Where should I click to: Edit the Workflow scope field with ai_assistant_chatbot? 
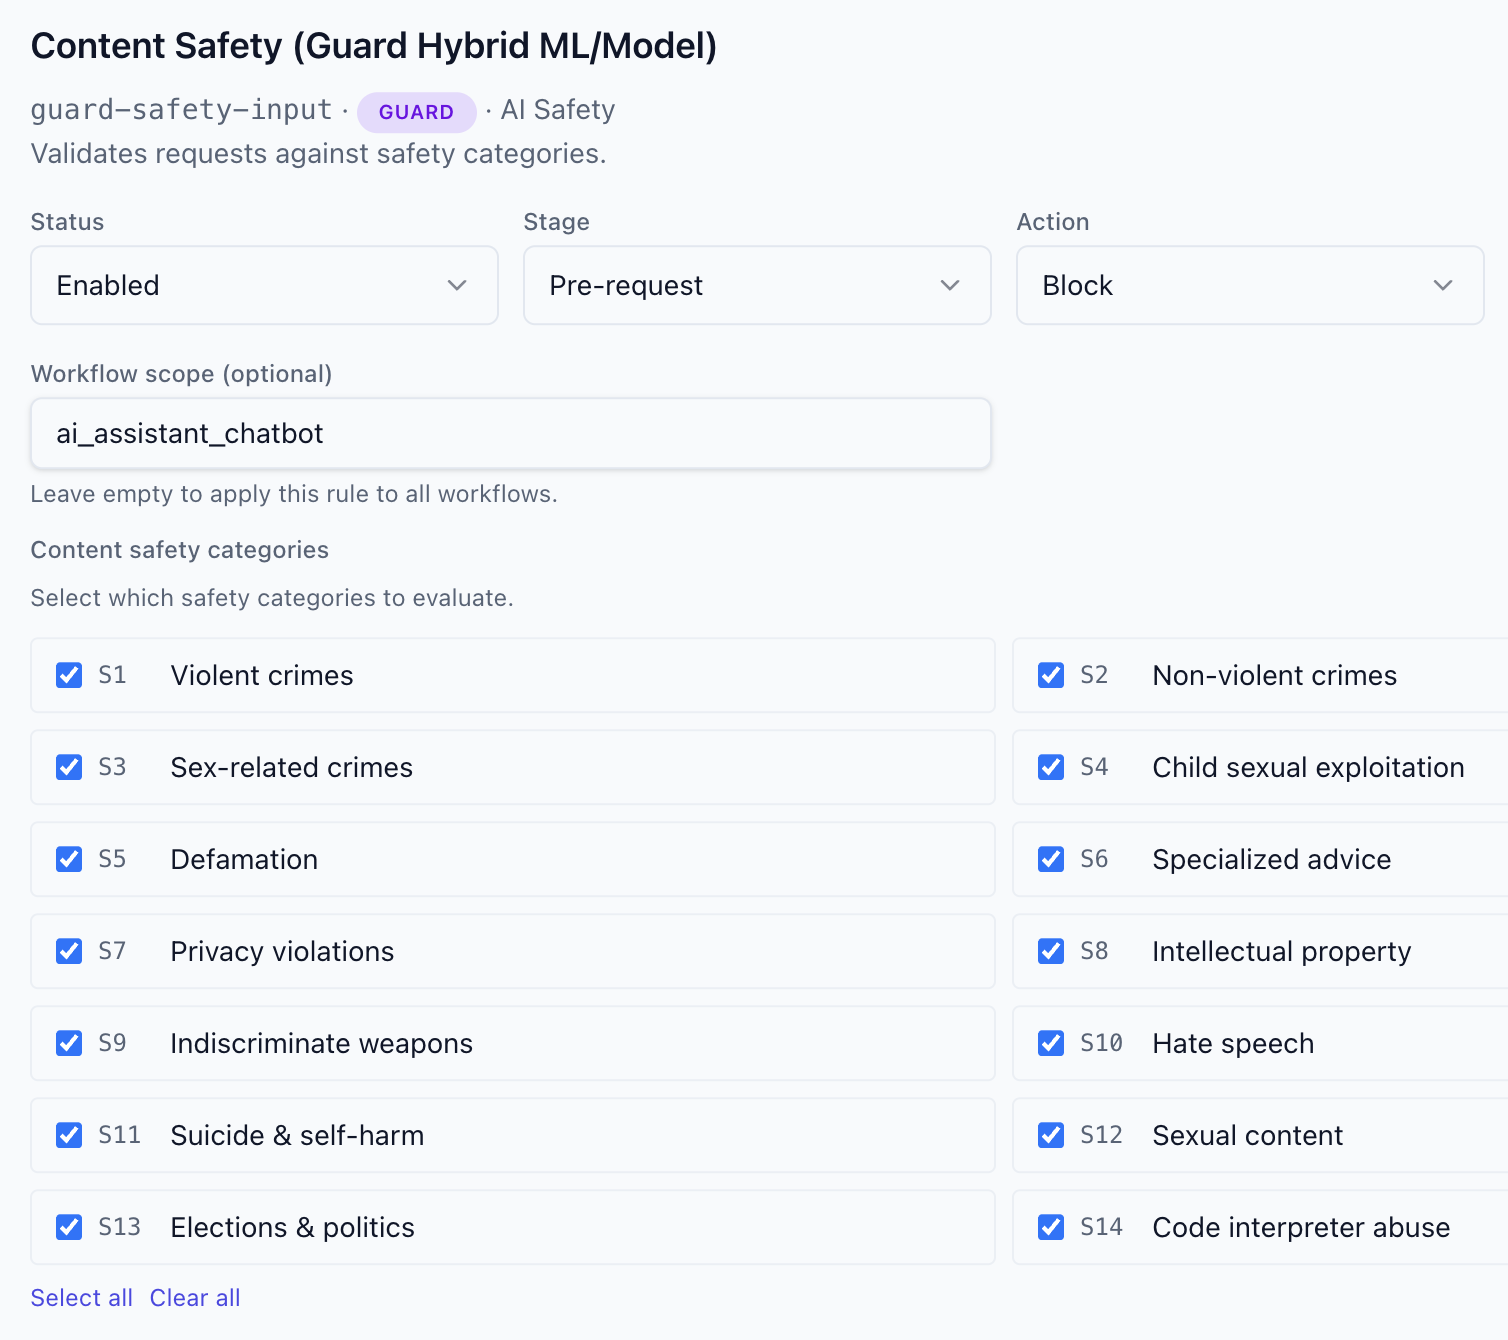(x=510, y=433)
